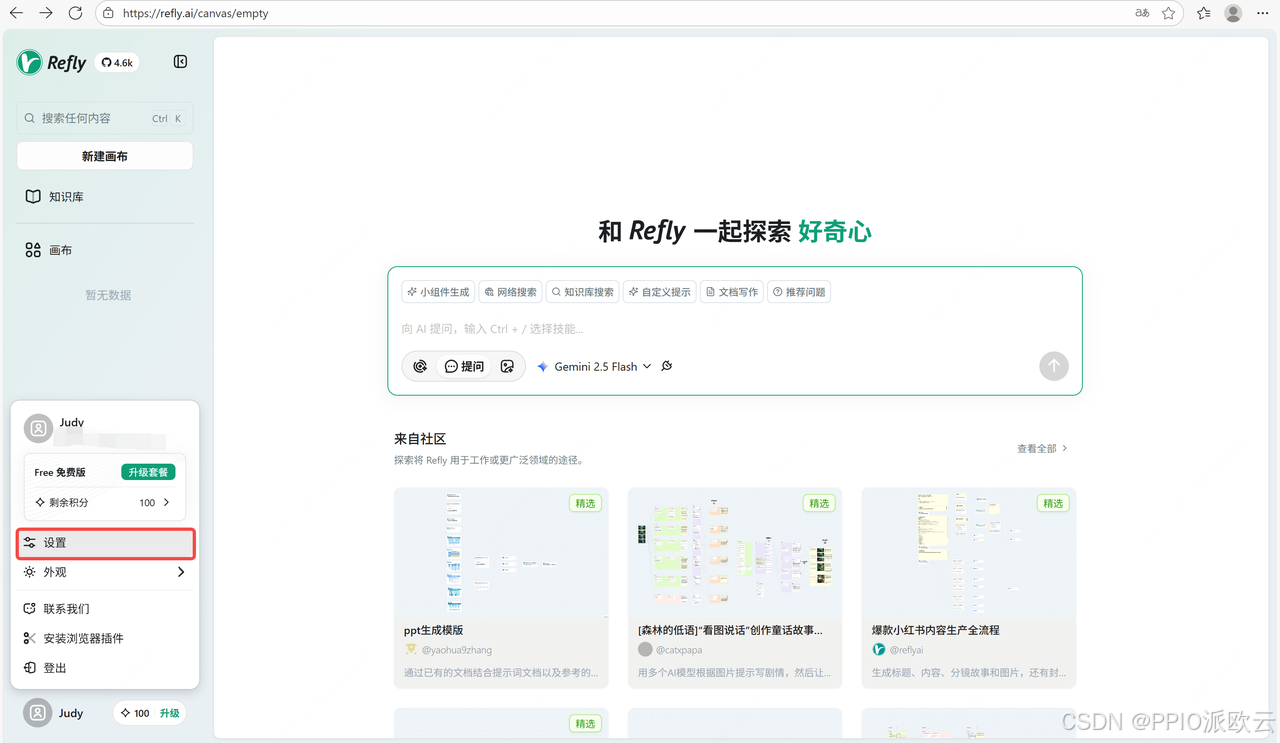This screenshot has width=1280, height=743.
Task: Expand 剩余积分 100 row
Action: click(x=105, y=502)
